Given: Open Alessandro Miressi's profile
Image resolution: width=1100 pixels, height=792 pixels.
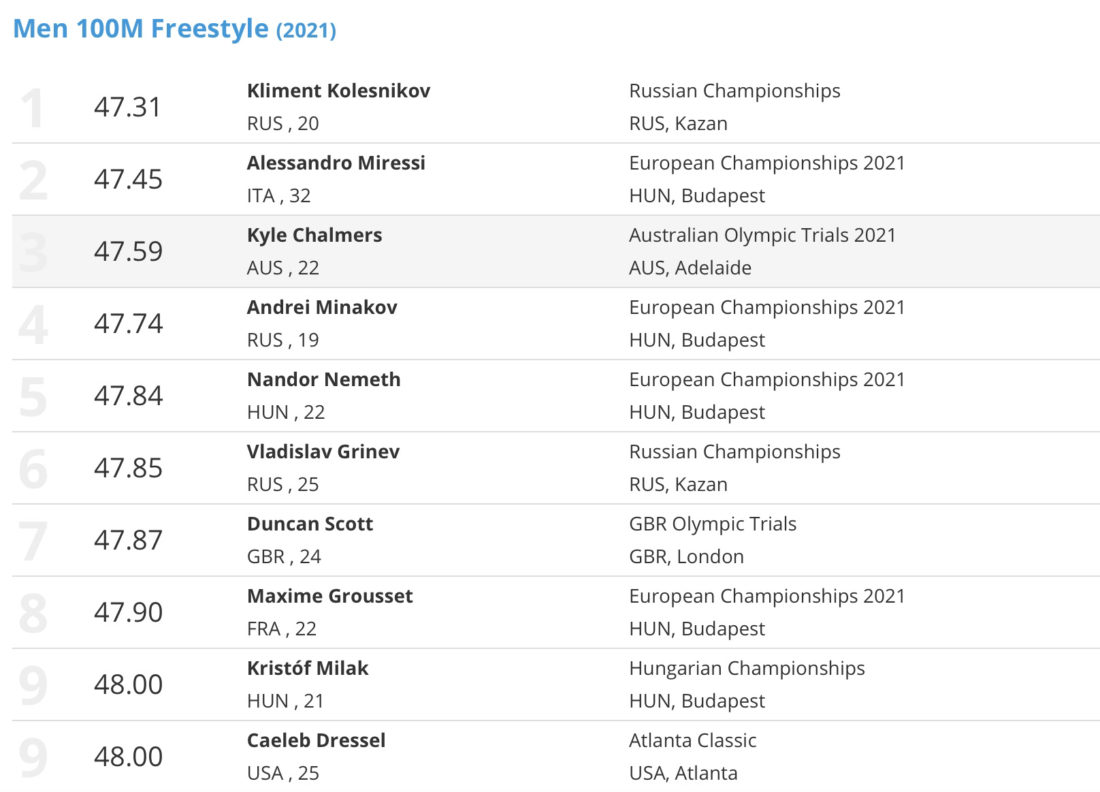Looking at the screenshot, I should pos(336,163).
